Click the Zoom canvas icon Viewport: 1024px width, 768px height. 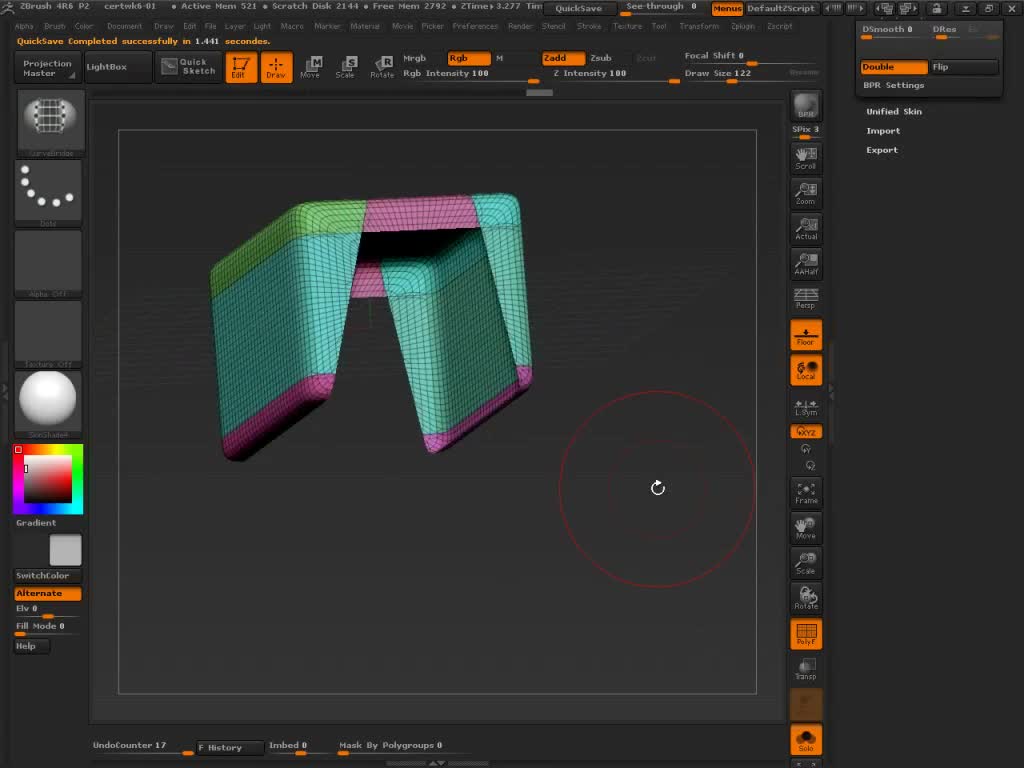tap(806, 194)
